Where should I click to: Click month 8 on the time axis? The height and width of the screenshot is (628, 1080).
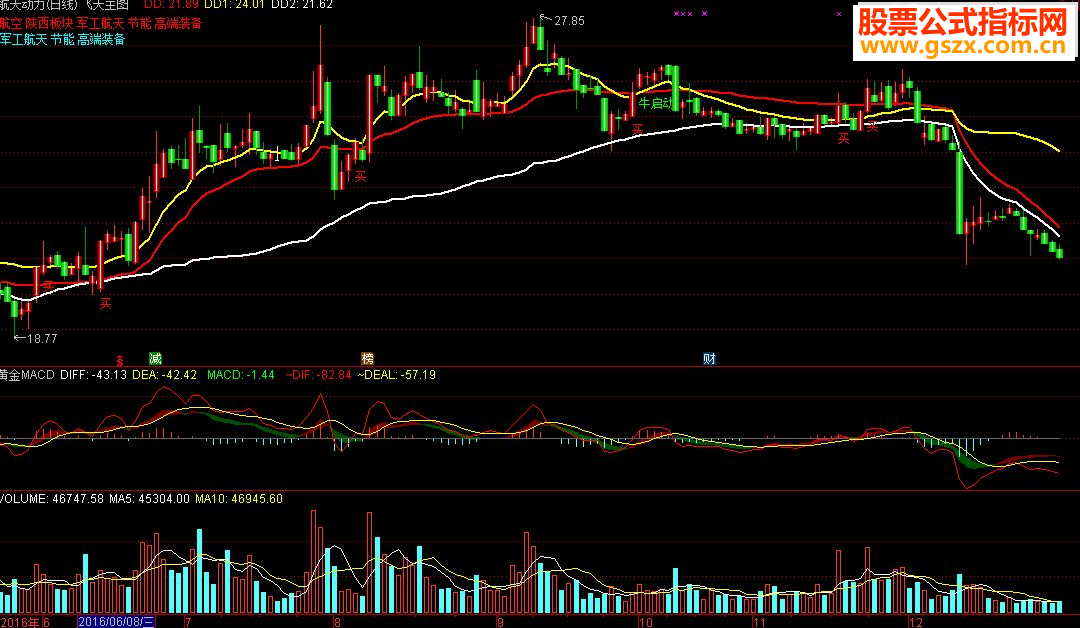coord(336,622)
